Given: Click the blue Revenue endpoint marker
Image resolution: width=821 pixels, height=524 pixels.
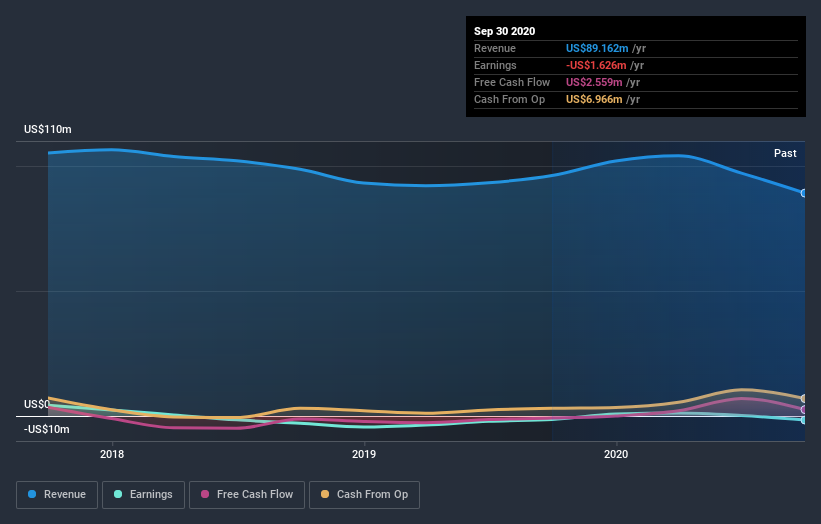Looking at the screenshot, I should (804, 193).
